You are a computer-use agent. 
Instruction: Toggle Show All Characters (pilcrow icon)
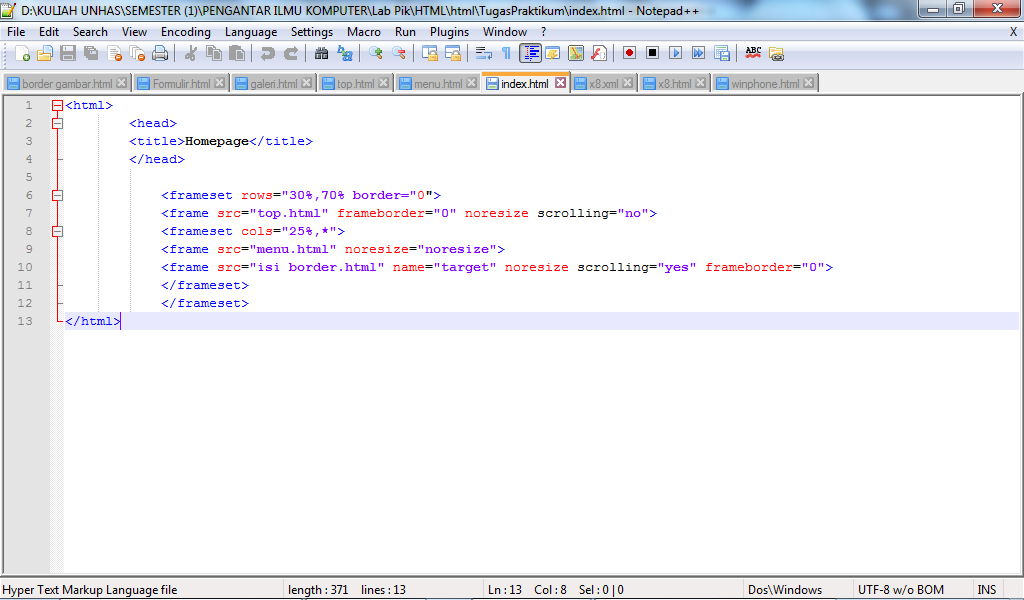point(506,54)
